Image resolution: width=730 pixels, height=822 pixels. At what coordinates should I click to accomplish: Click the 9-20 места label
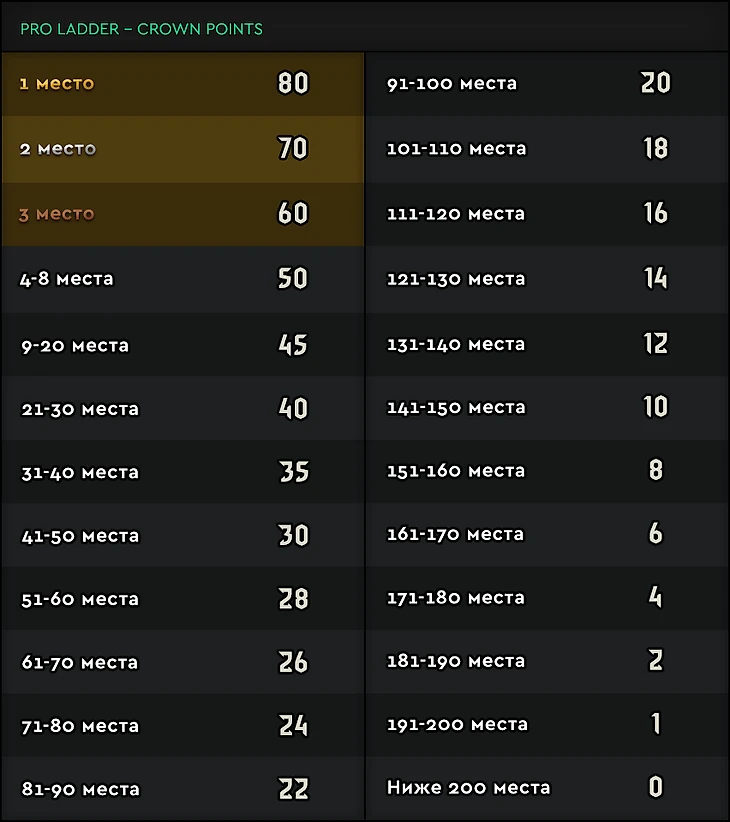[x=75, y=346]
